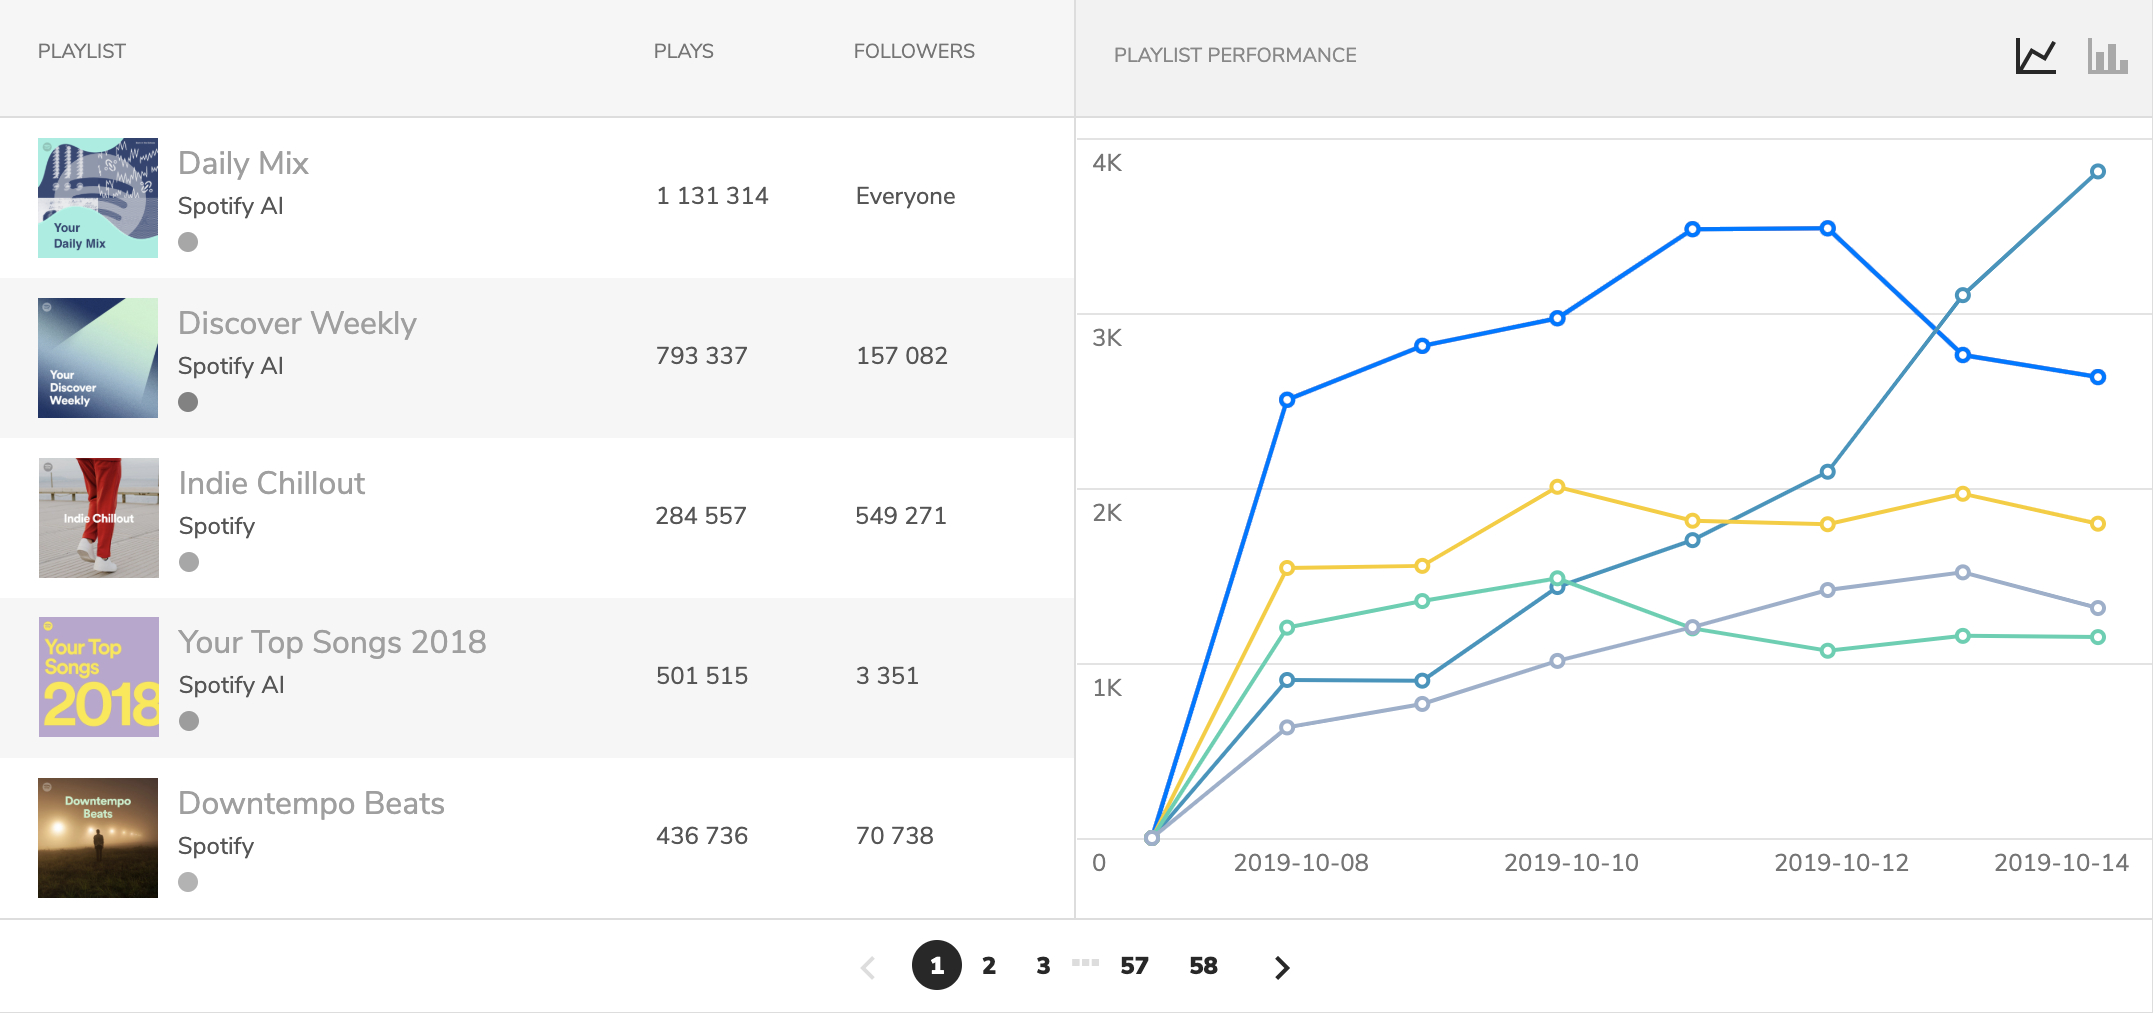This screenshot has width=2153, height=1013.
Task: Click 2019-10-08 axis label
Action: (x=1301, y=863)
